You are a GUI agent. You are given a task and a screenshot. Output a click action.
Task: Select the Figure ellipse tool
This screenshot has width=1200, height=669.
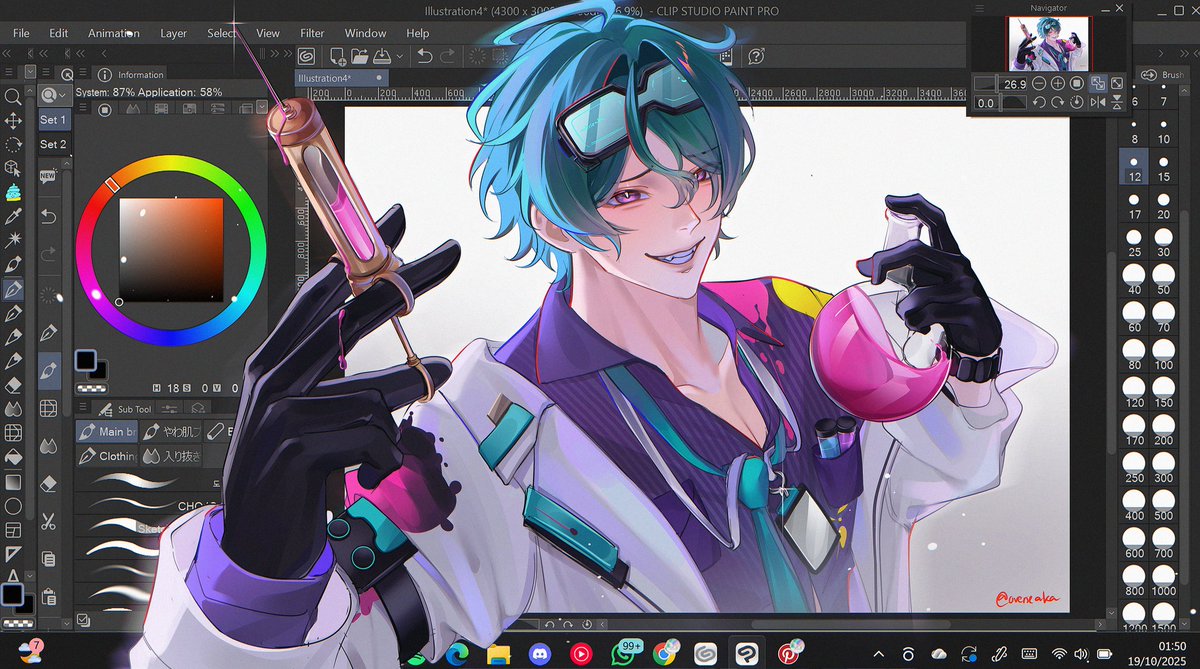tap(13, 505)
